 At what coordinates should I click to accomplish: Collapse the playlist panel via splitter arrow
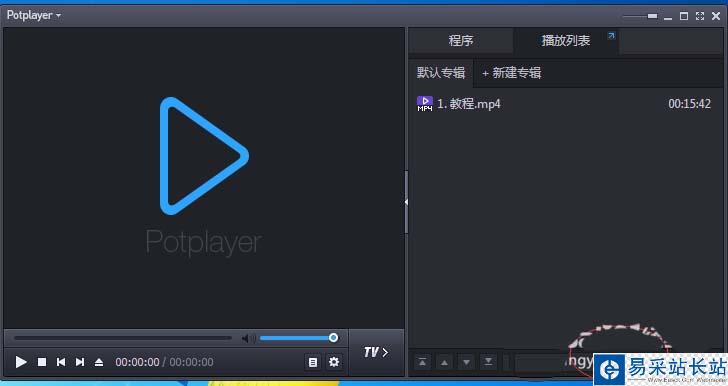click(406, 202)
